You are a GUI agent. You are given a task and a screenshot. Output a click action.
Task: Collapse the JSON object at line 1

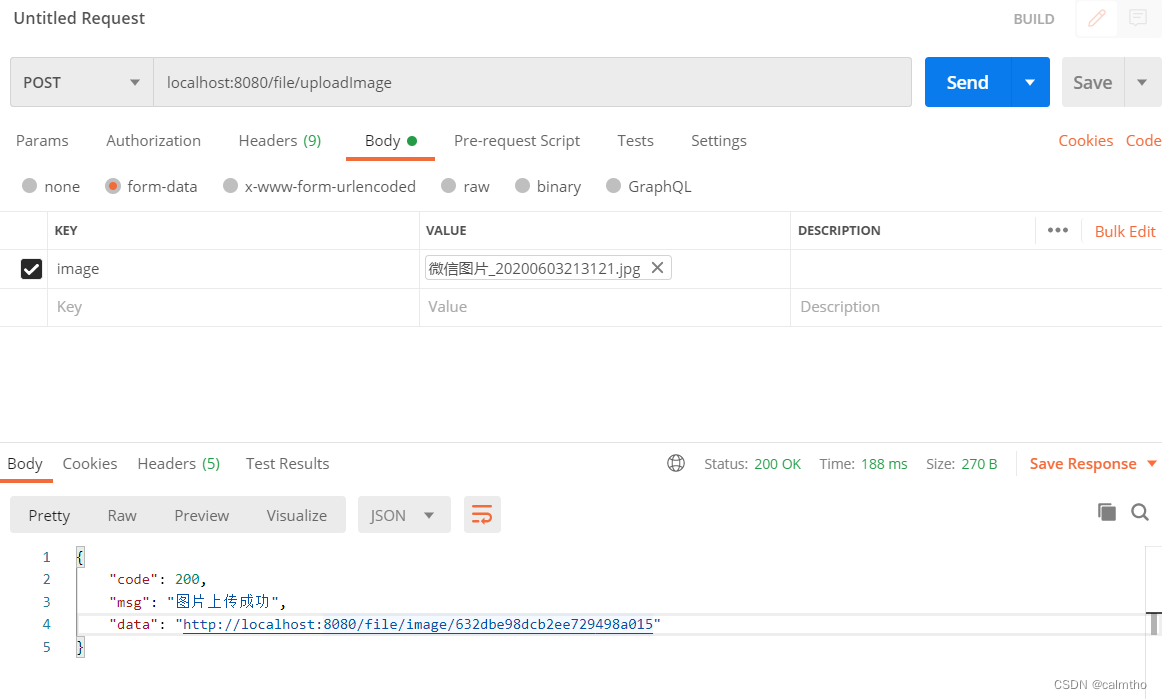tap(80, 557)
